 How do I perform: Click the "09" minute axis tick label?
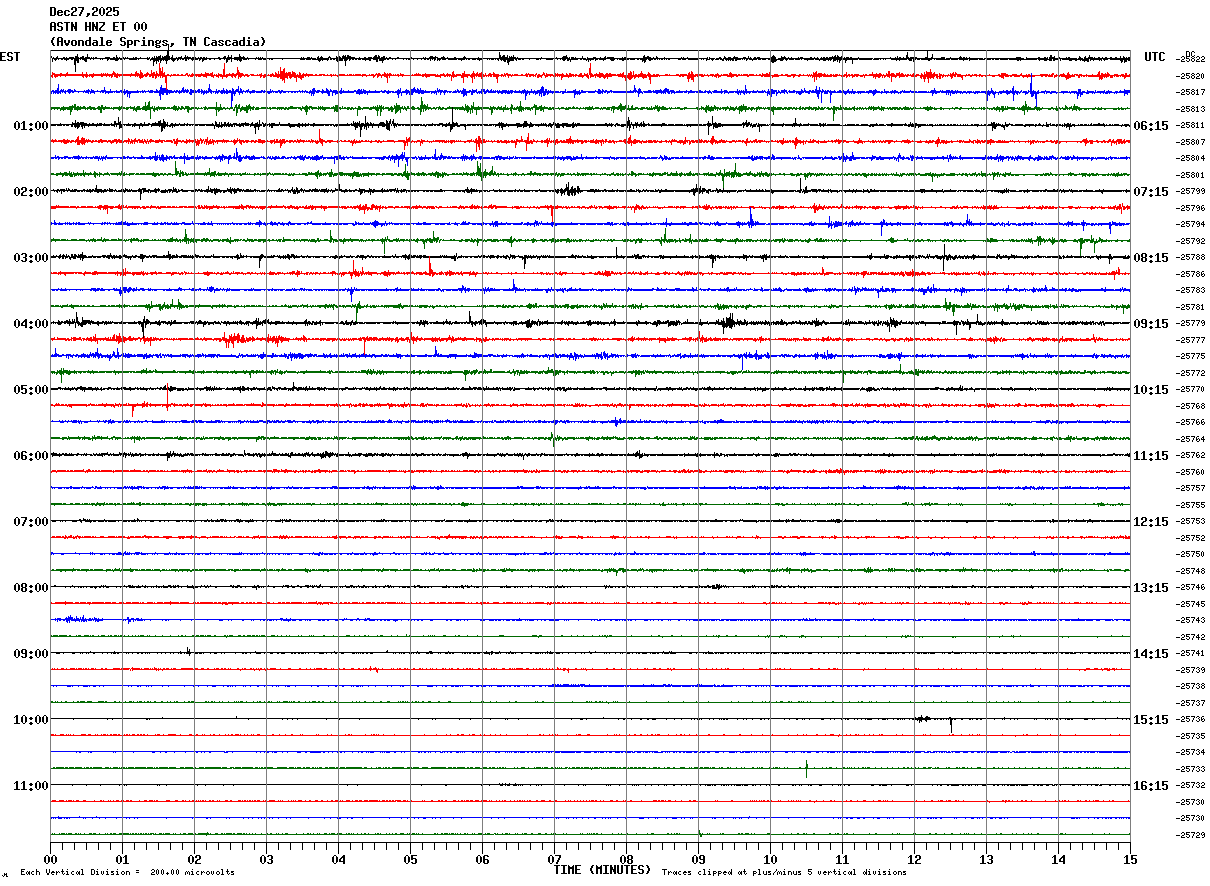pos(698,860)
